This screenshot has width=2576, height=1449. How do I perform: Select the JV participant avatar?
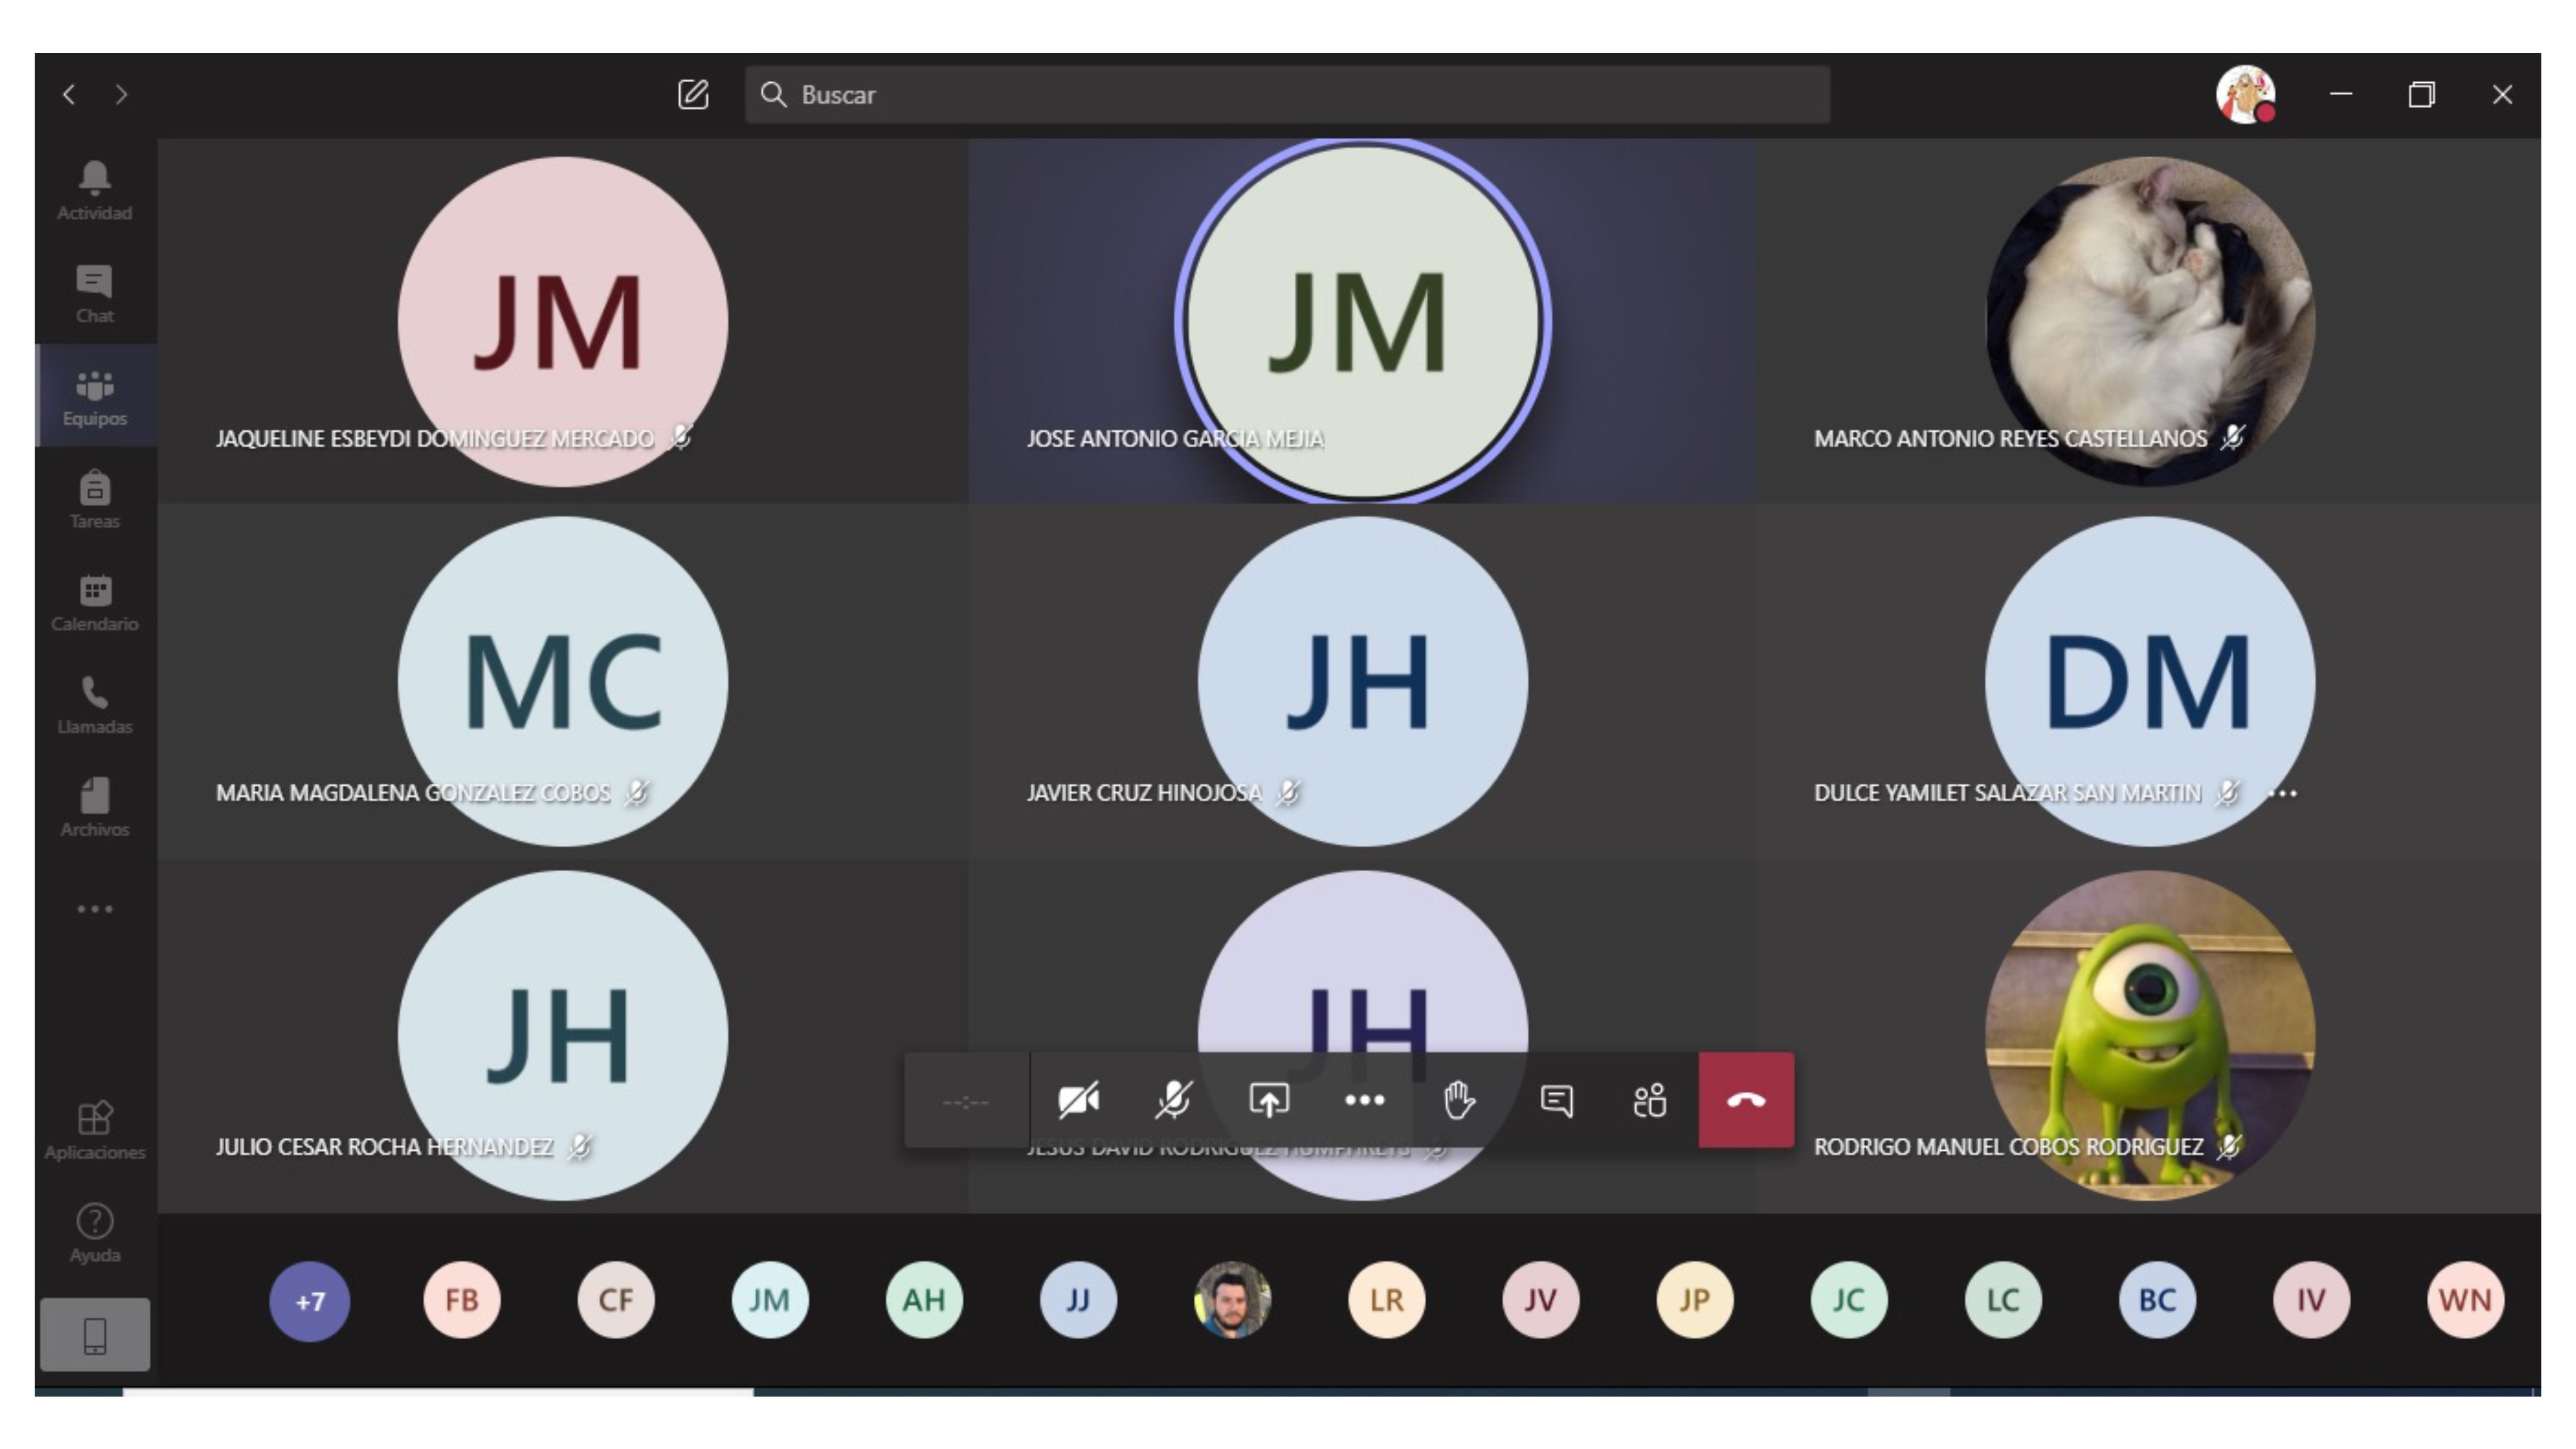(x=1540, y=1301)
